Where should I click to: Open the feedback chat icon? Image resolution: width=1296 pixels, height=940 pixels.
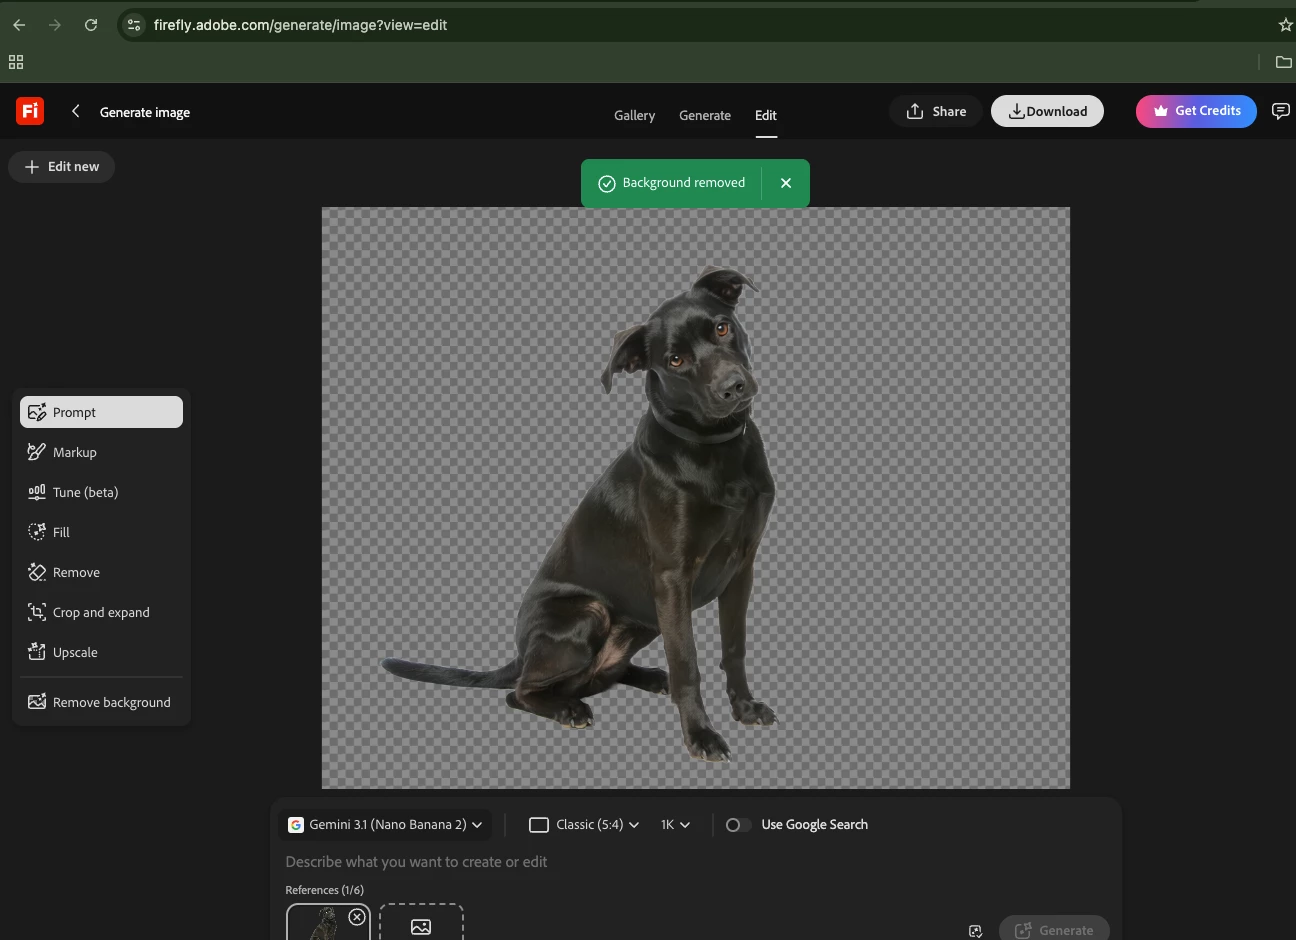1280,111
